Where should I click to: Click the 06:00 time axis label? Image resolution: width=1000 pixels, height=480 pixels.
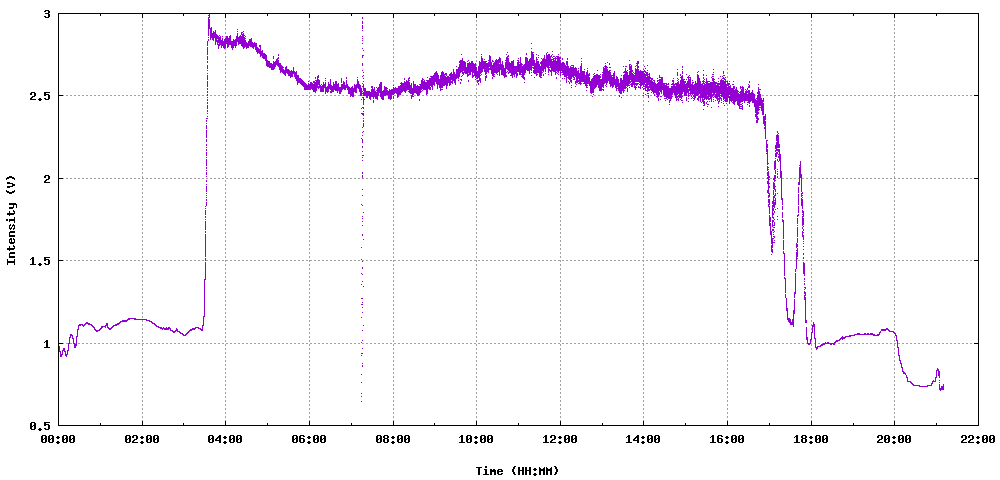pyautogui.click(x=309, y=440)
